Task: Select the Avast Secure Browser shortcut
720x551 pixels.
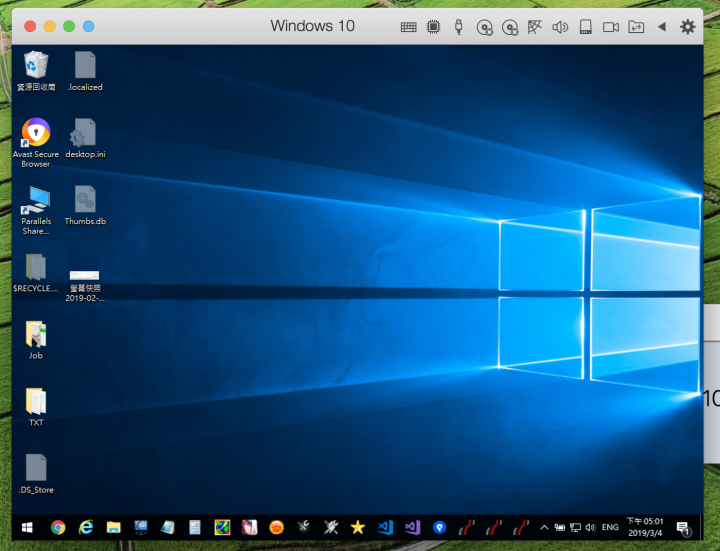Action: point(36,143)
